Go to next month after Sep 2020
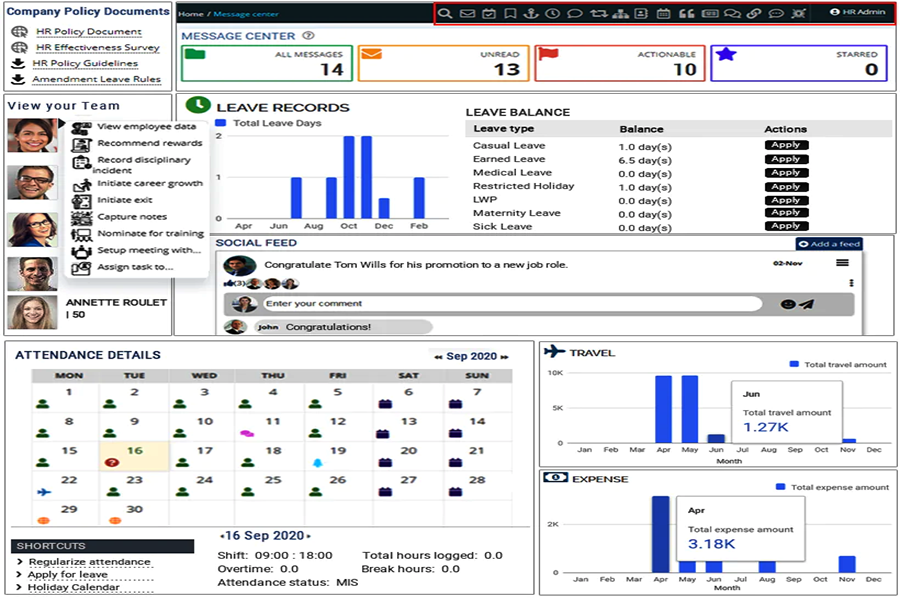Image resolution: width=900 pixels, height=600 pixels. pos(504,356)
